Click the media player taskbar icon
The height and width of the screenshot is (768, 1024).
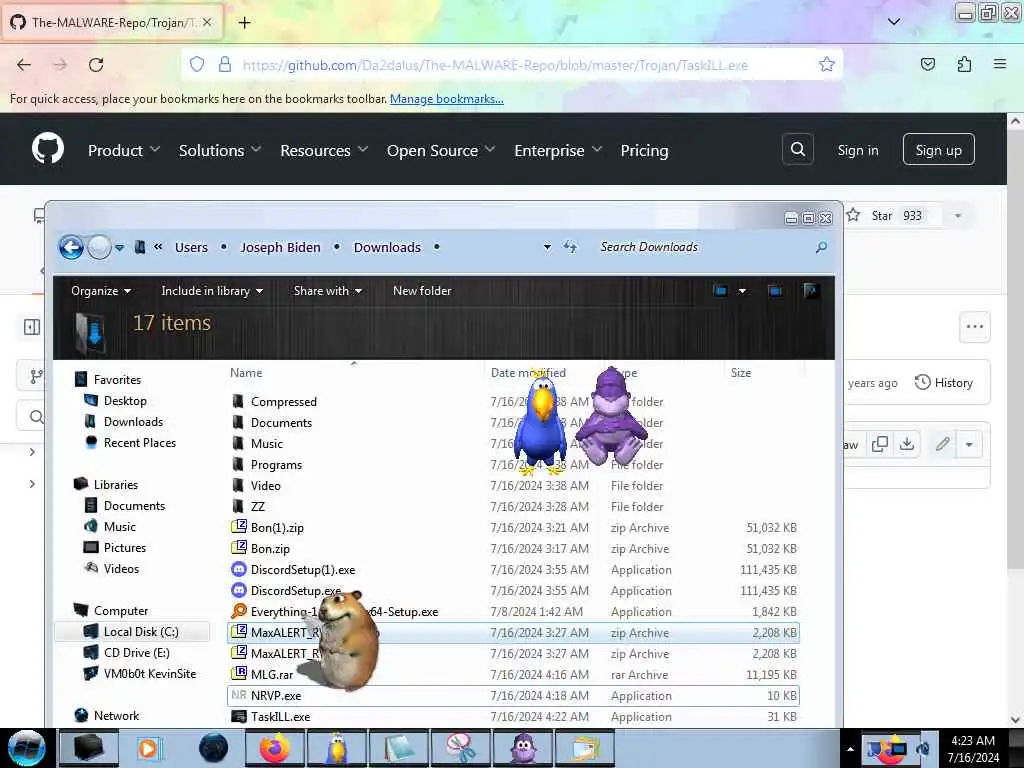[148, 748]
